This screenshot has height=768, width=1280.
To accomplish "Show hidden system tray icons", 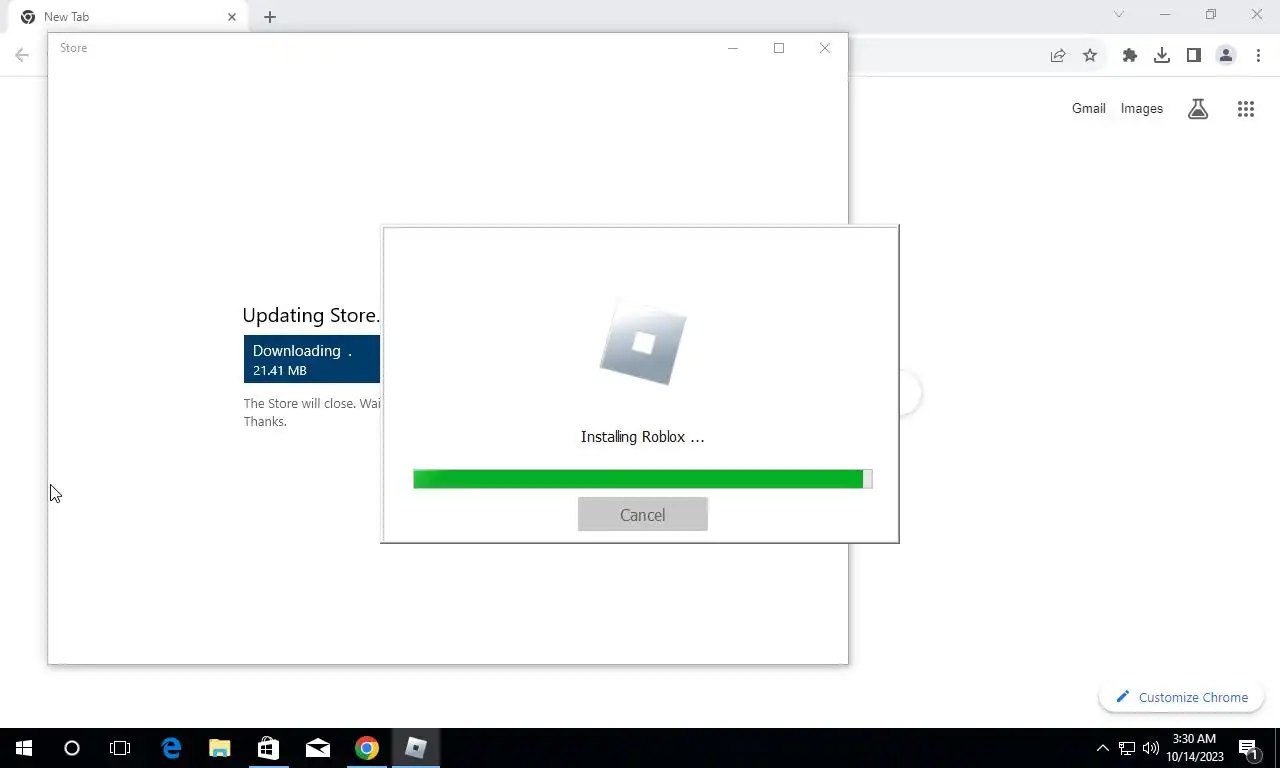I will tap(1103, 748).
